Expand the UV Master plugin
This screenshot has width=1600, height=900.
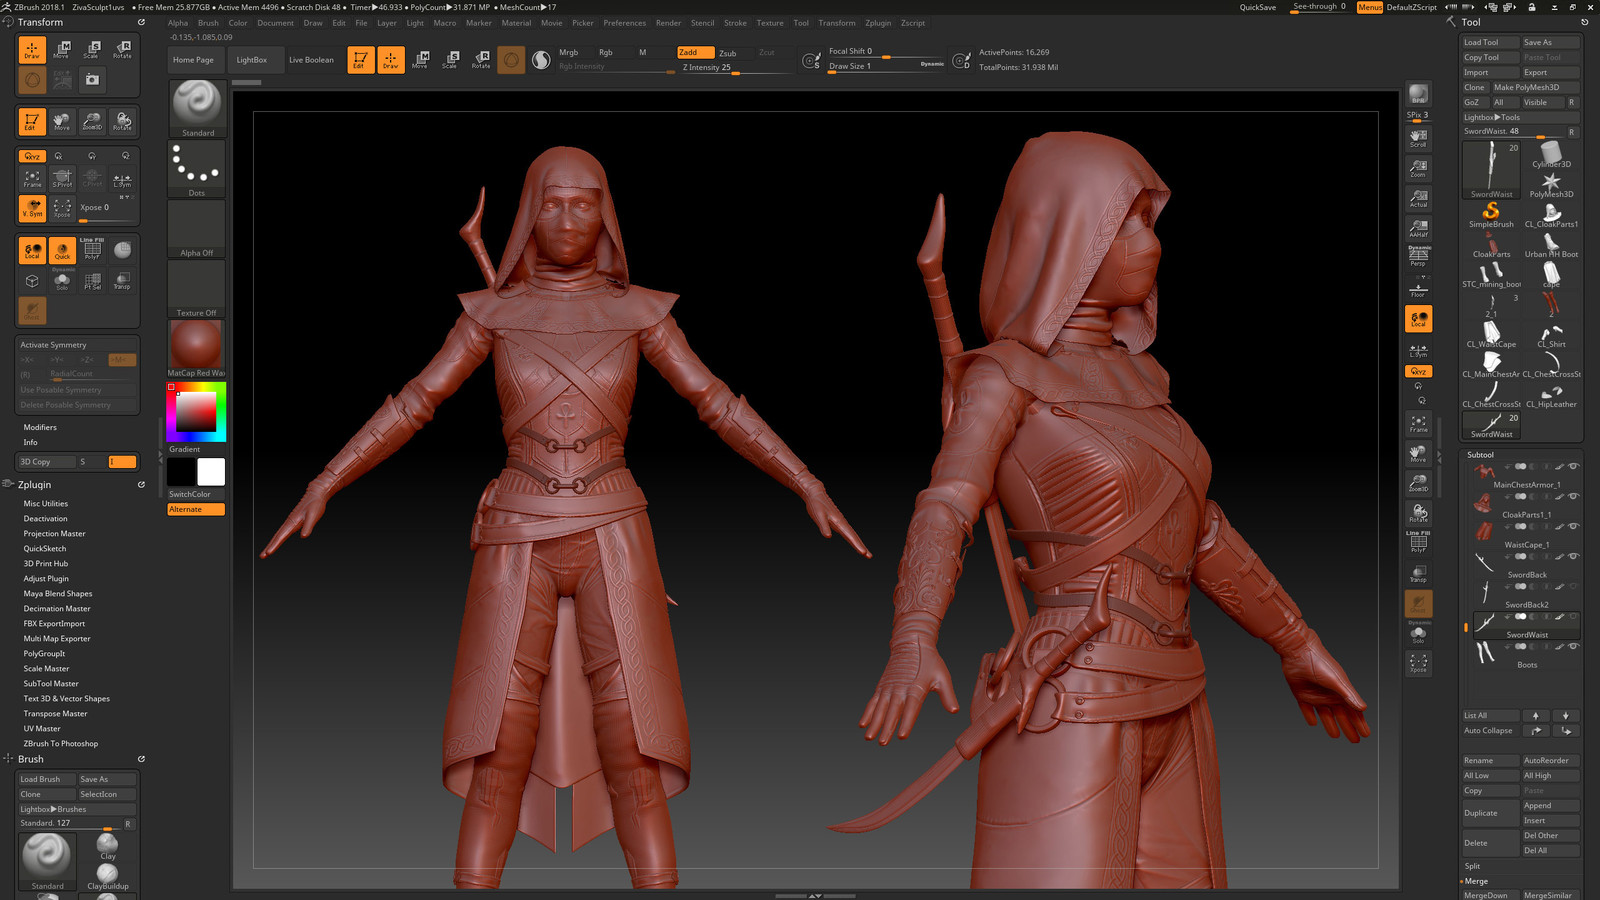point(42,729)
